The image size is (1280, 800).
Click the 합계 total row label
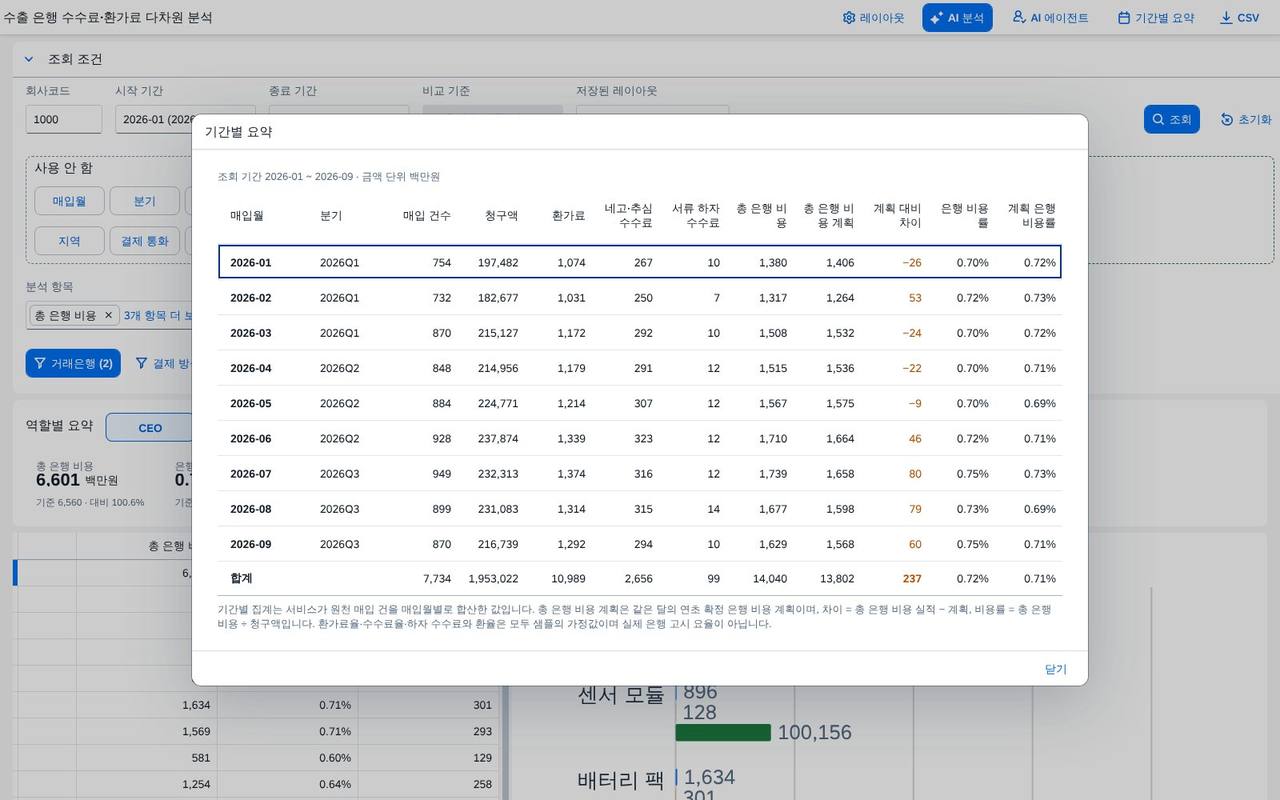tap(241, 578)
